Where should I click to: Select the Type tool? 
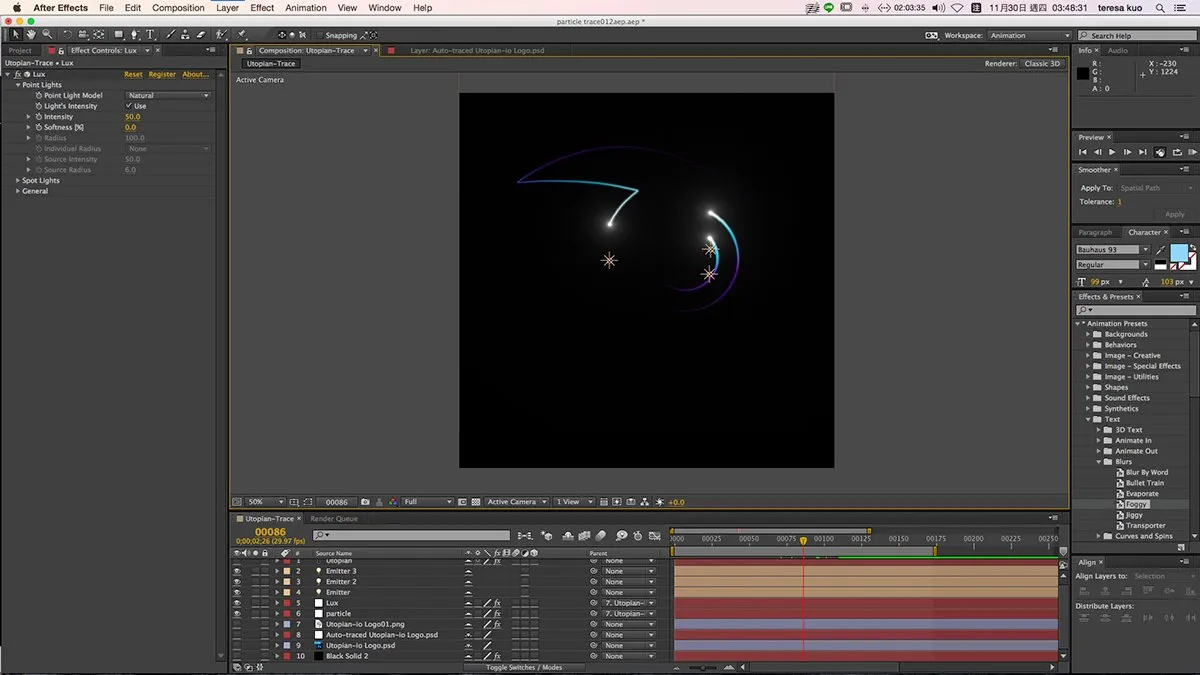(150, 35)
